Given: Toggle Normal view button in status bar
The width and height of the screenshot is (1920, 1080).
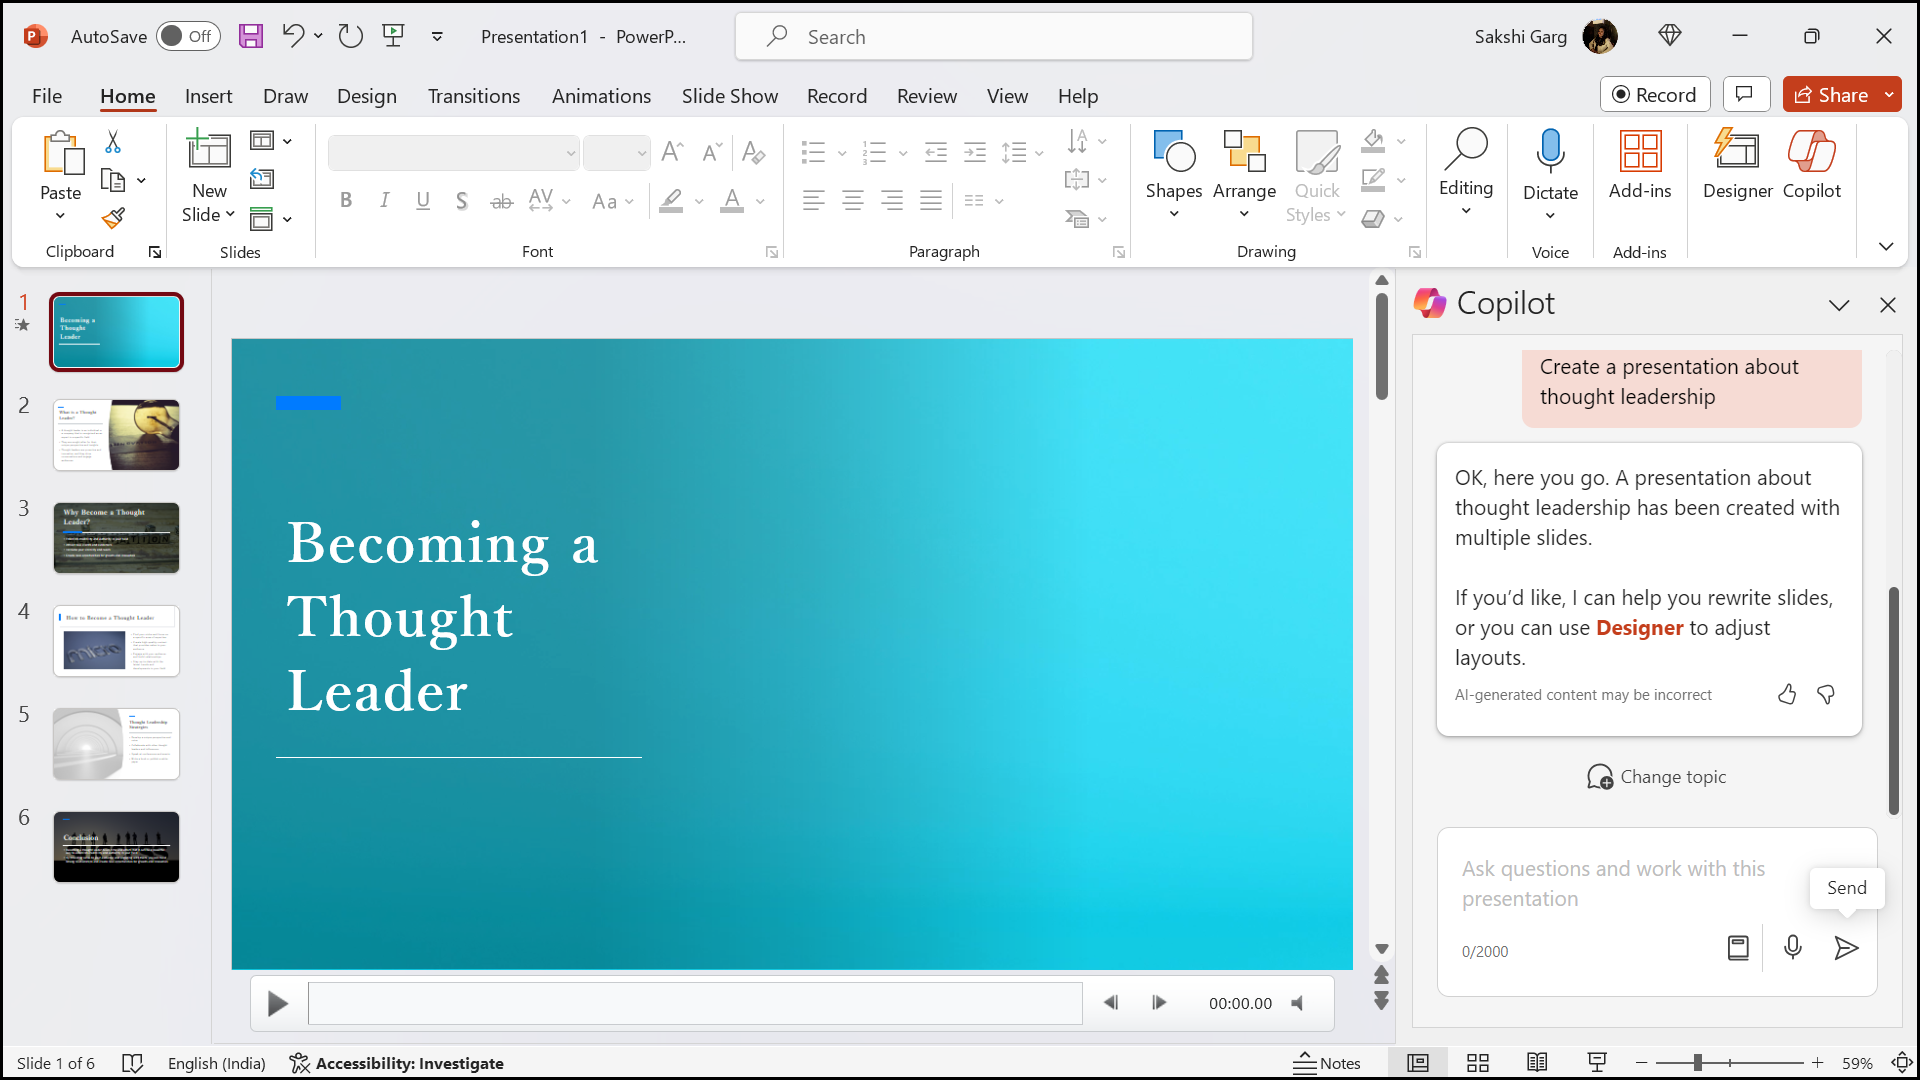Looking at the screenshot, I should pos(1417,1063).
